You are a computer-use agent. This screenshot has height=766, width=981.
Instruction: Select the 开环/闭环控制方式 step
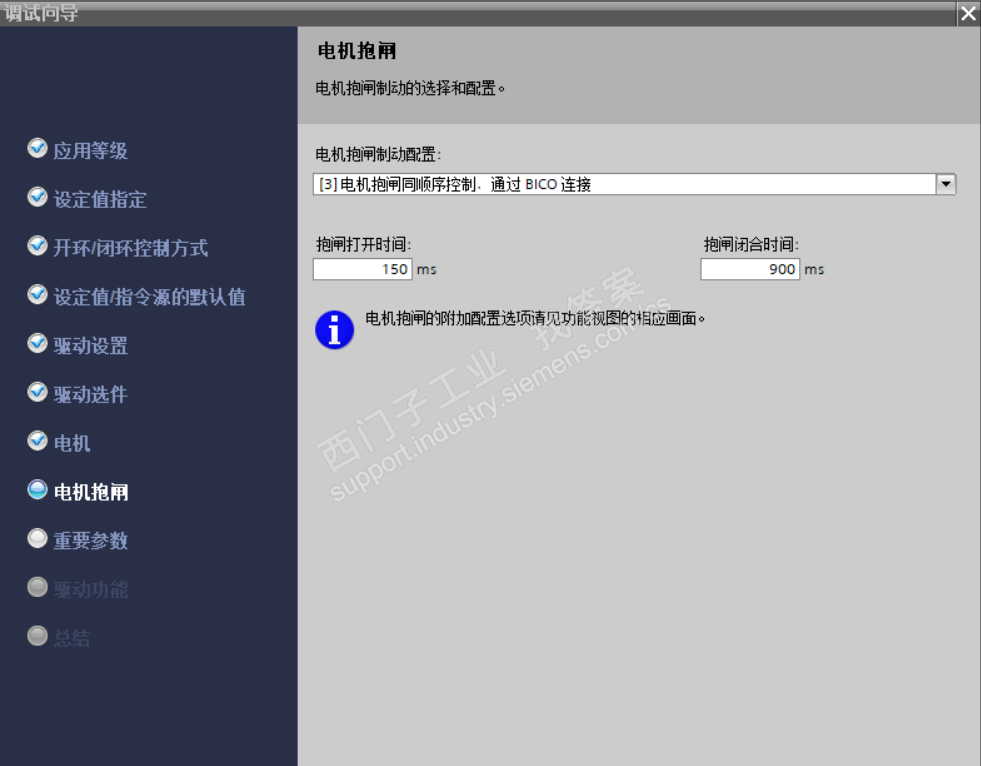pos(130,248)
